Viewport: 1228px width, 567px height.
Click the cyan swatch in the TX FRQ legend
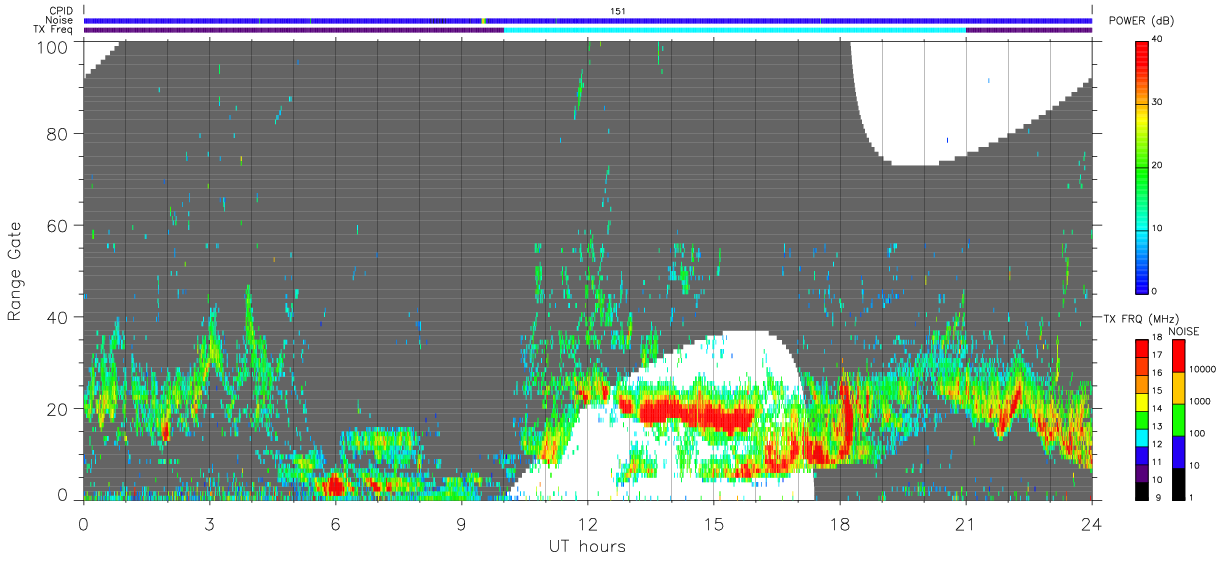coord(1141,437)
